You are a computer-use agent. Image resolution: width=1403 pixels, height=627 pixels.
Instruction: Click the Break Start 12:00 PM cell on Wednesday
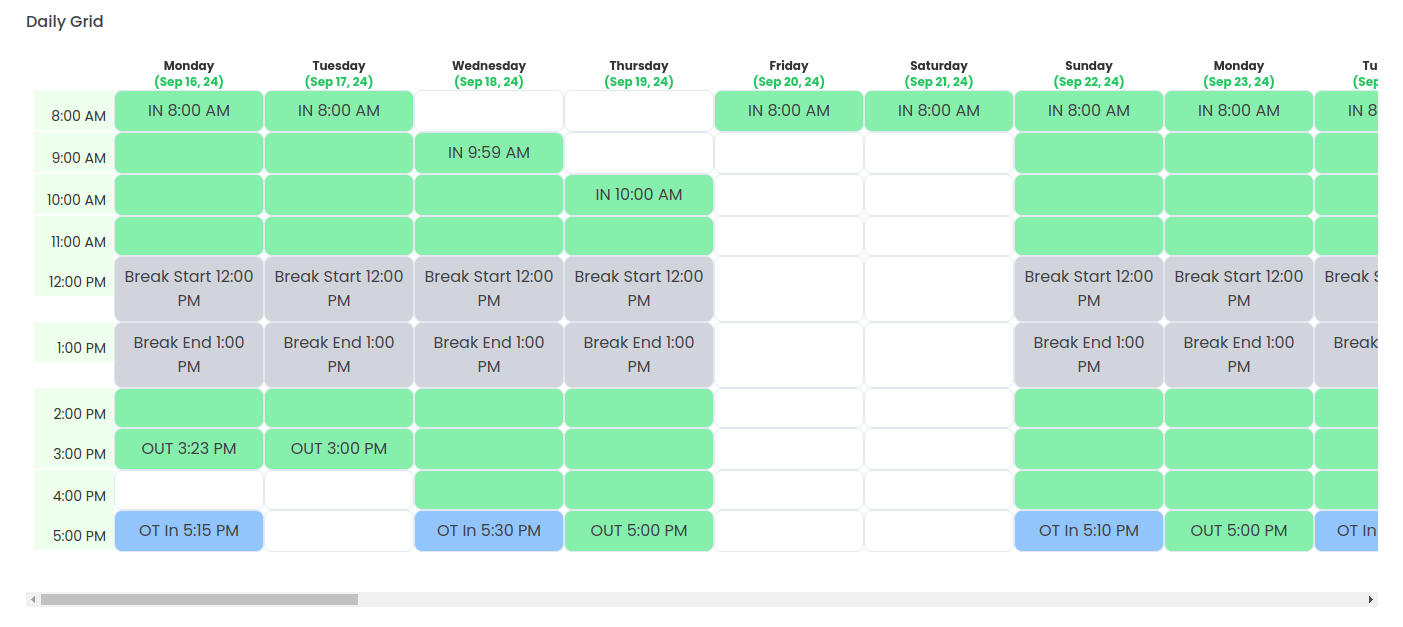[489, 288]
